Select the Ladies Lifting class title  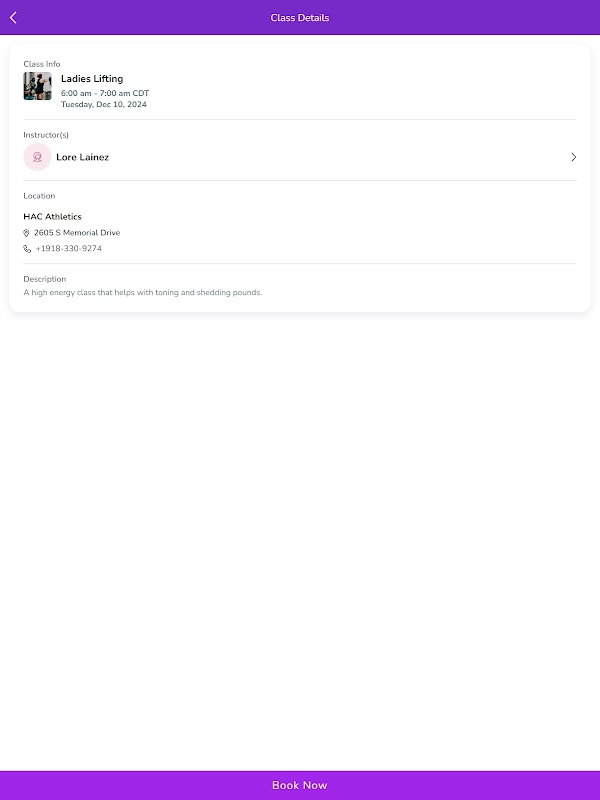(92, 79)
